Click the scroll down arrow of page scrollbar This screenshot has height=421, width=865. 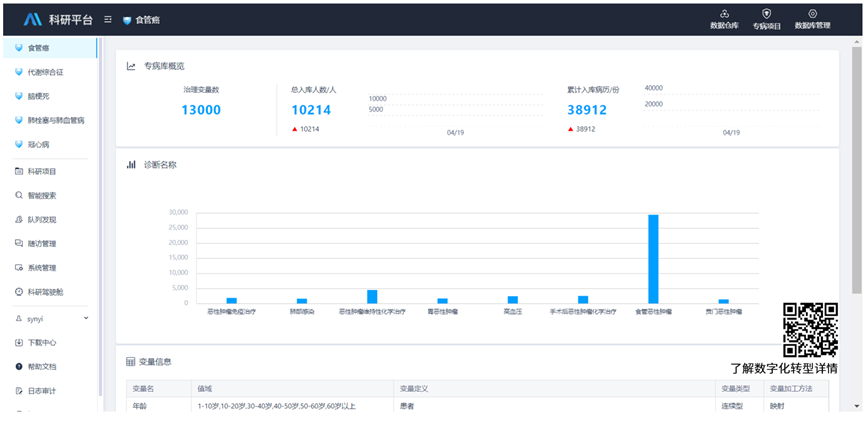[857, 406]
